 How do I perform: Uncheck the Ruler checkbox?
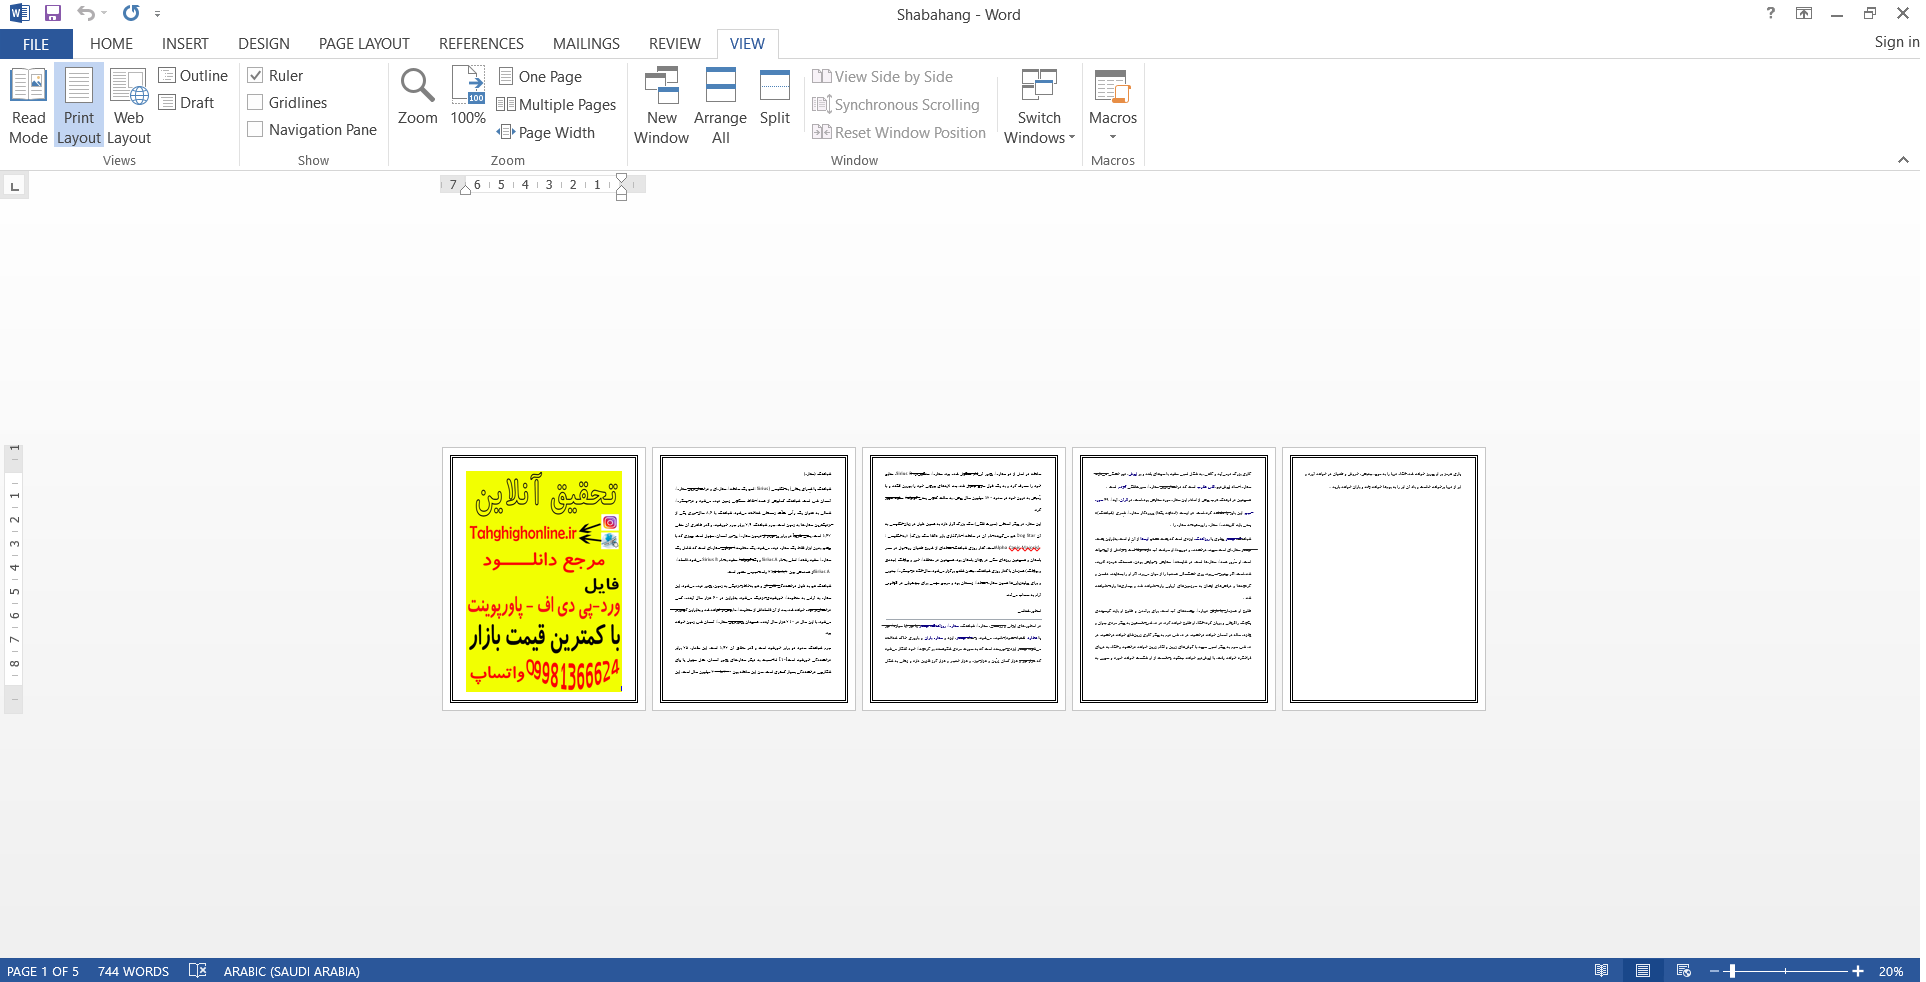click(255, 76)
